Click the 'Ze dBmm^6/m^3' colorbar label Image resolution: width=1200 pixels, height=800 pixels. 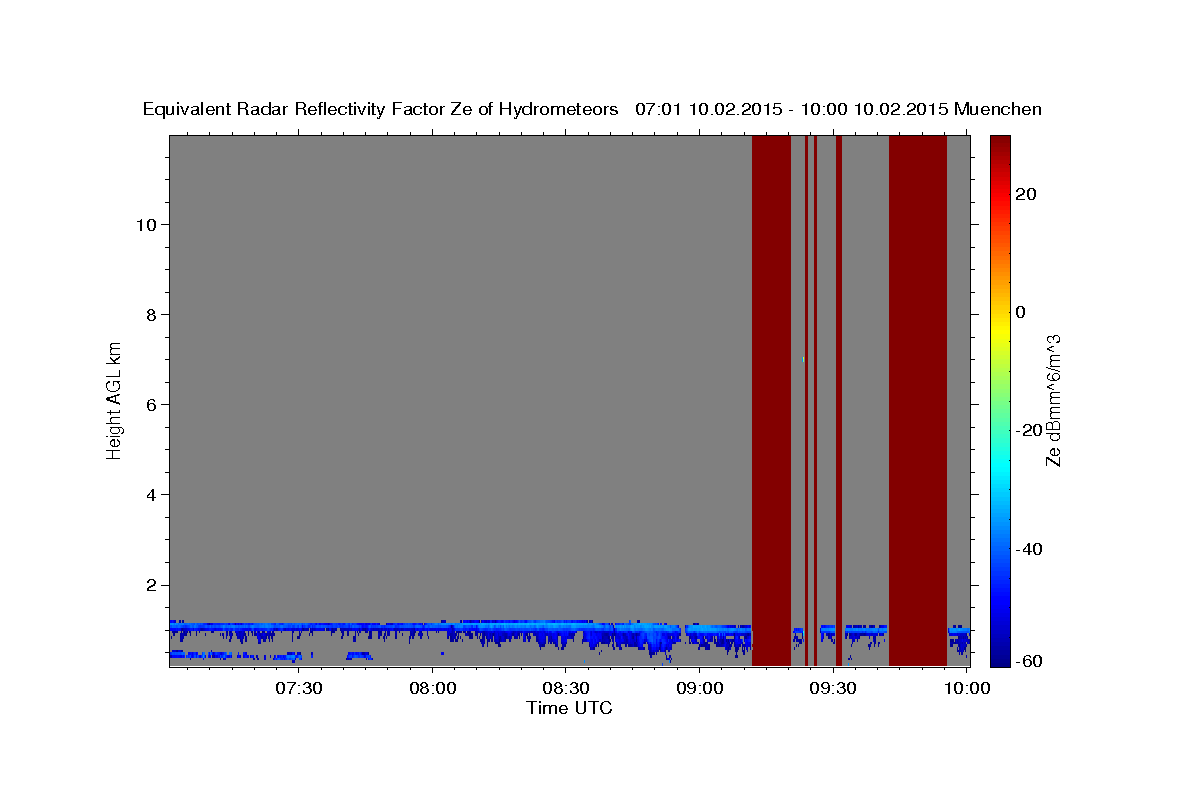coord(1052,400)
